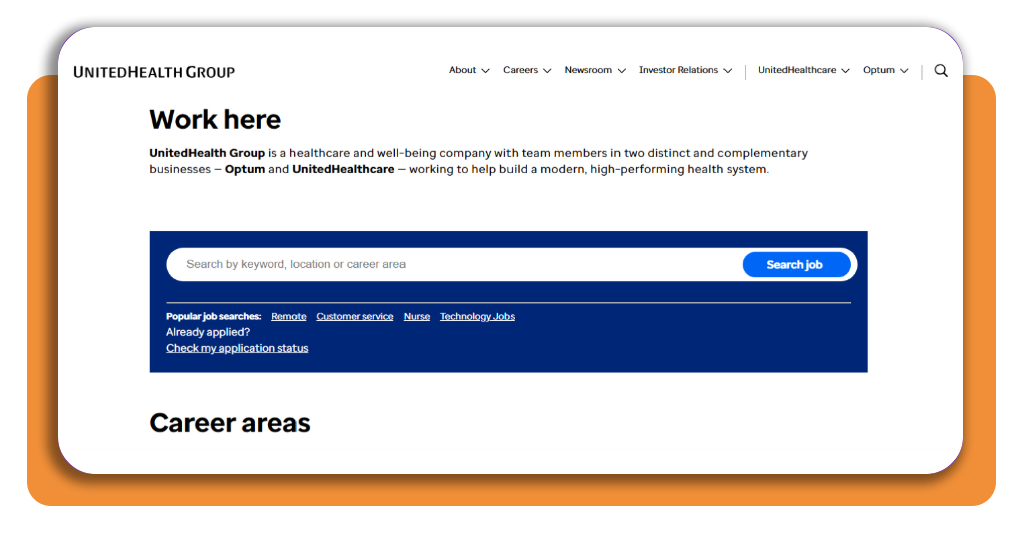Click the Popular job searches label

[x=214, y=317]
